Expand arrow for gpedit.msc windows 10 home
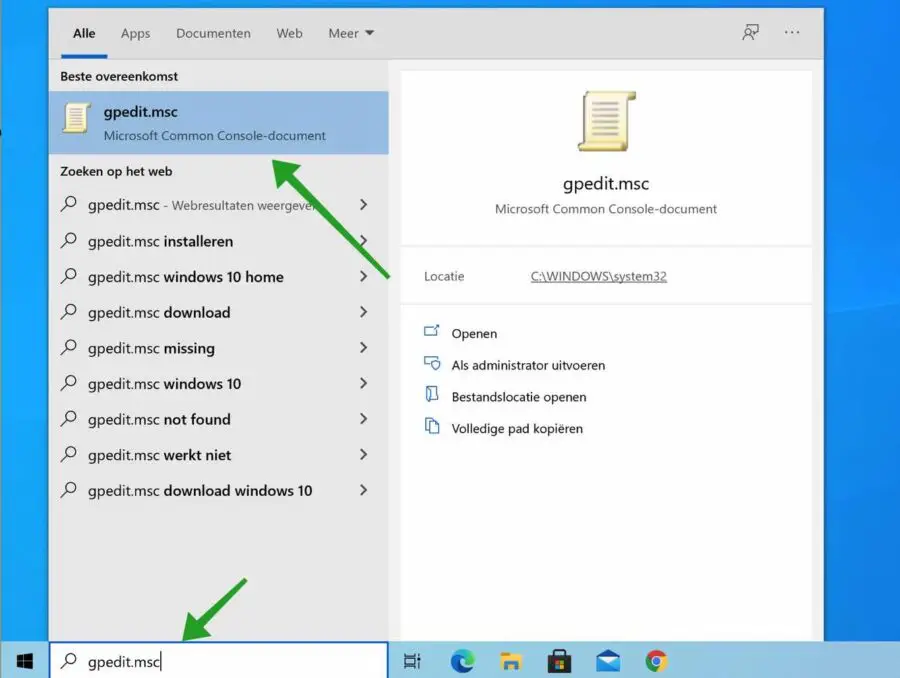The width and height of the screenshot is (900, 678). (x=363, y=276)
